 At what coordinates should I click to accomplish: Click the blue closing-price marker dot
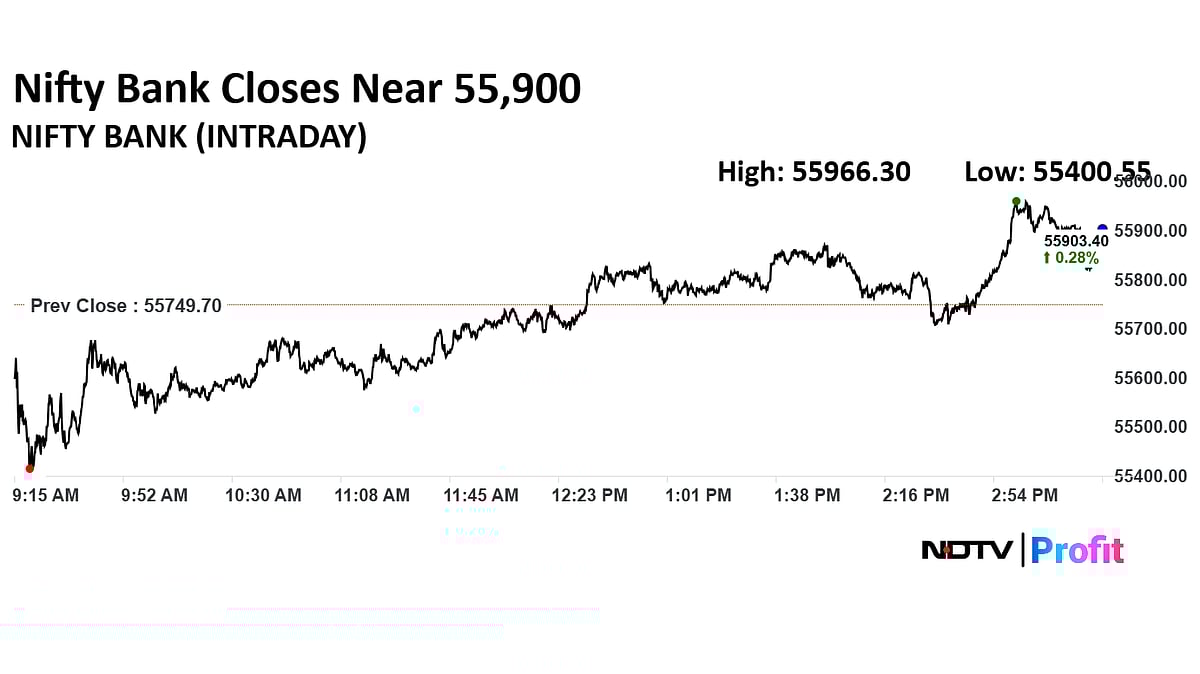(1102, 229)
